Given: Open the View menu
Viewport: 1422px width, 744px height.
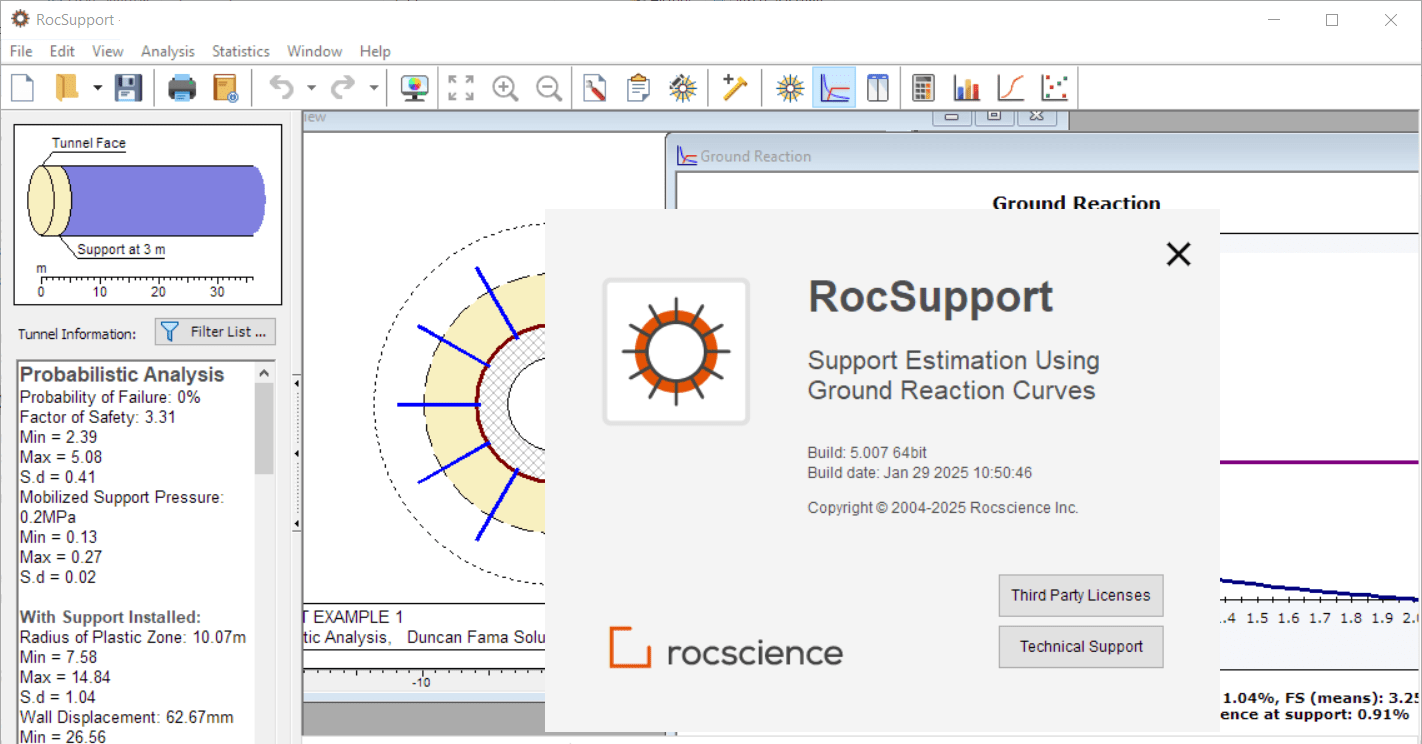Looking at the screenshot, I should (x=108, y=51).
